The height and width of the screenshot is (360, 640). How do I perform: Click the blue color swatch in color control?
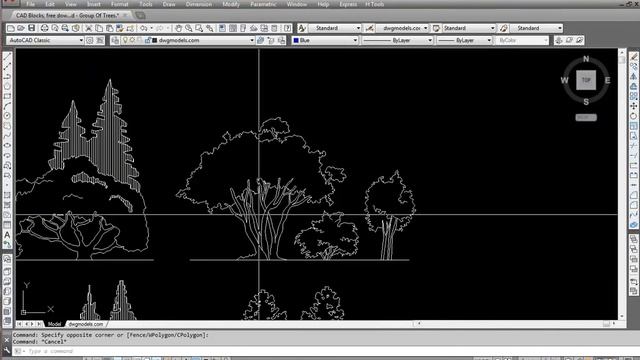coord(296,40)
